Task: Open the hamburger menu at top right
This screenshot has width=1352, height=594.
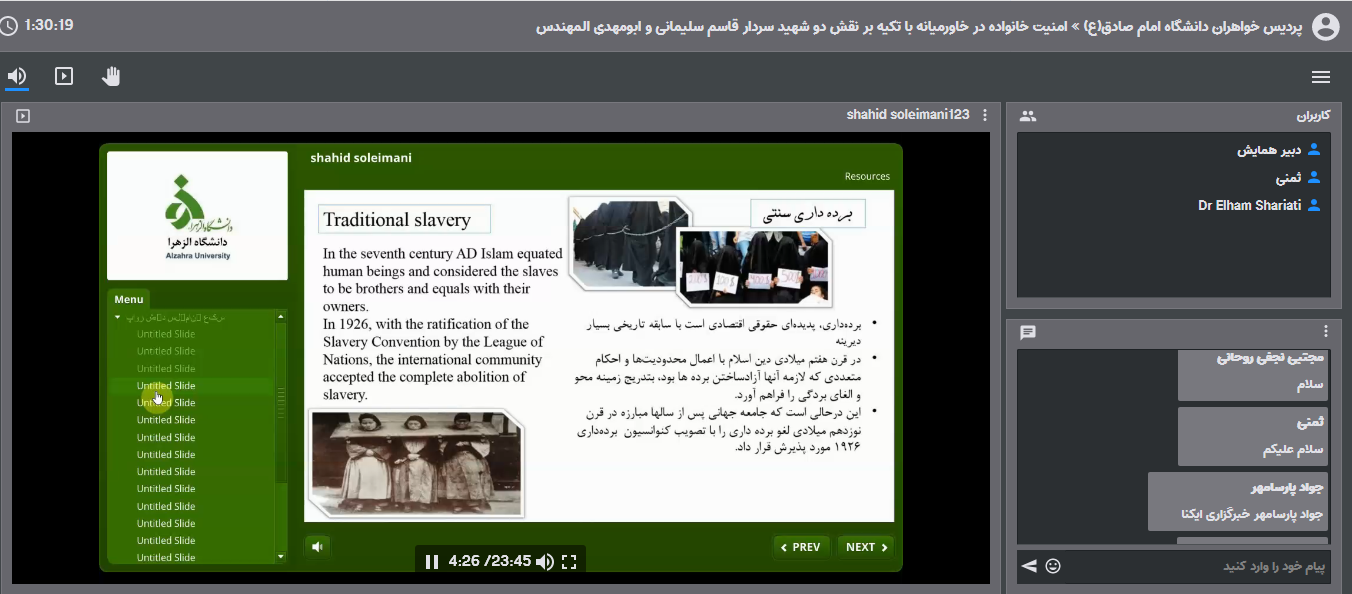Action: click(x=1321, y=76)
